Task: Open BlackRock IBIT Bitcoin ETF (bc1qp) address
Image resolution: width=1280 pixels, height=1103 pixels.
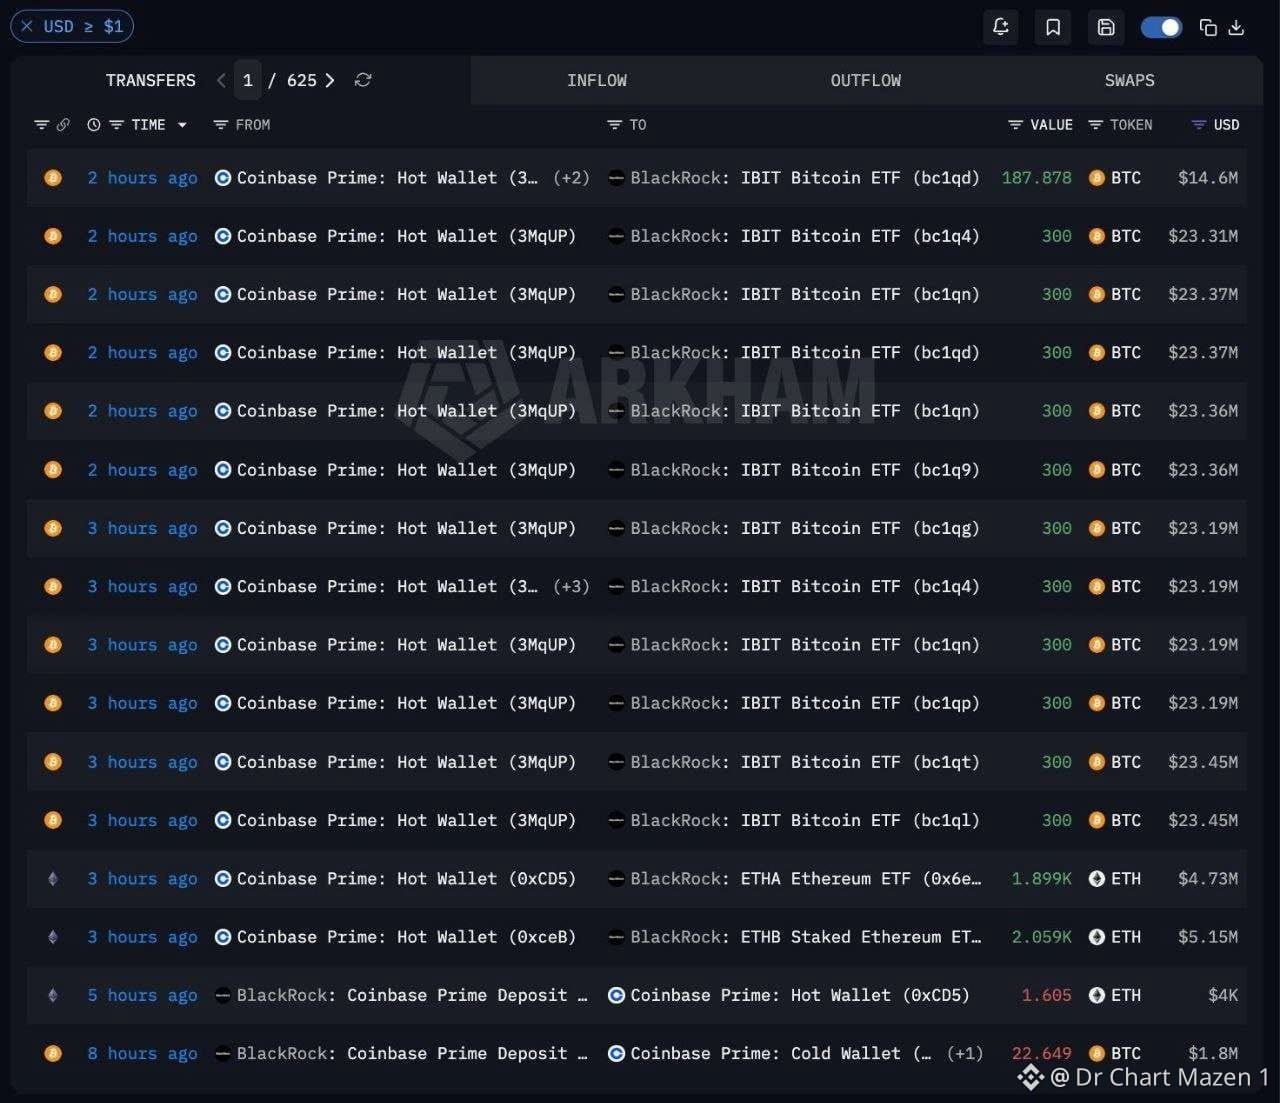Action: (x=805, y=703)
